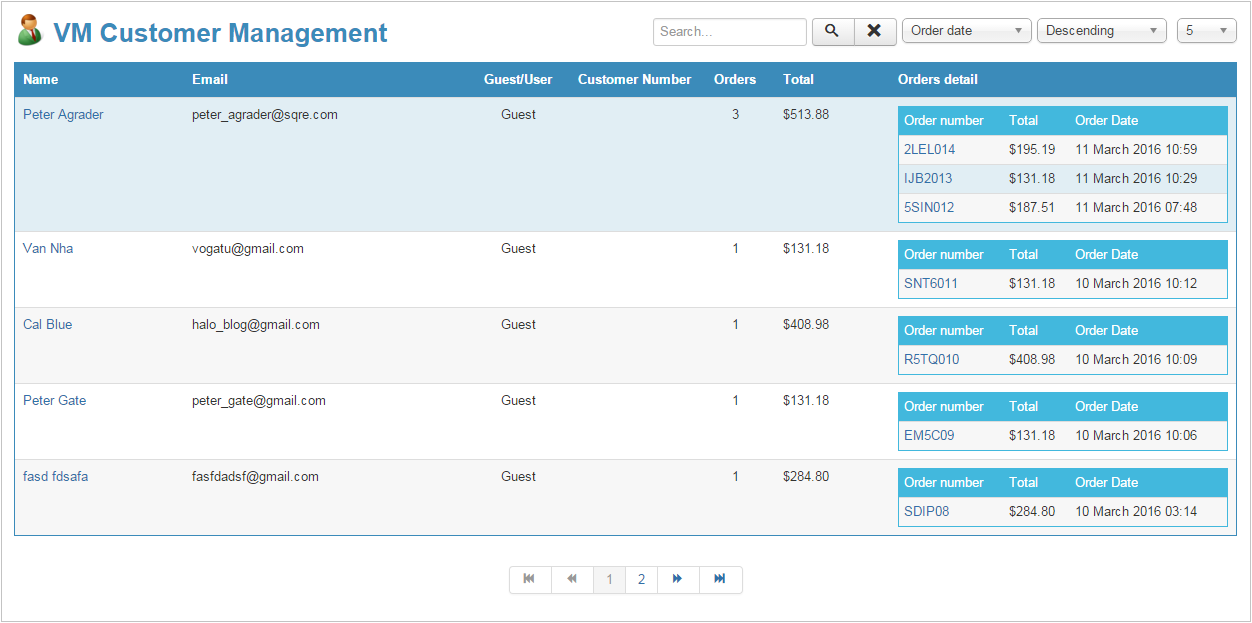Screen dimensions: 1252x623
Task: Click the magnifier search button
Action: point(833,31)
